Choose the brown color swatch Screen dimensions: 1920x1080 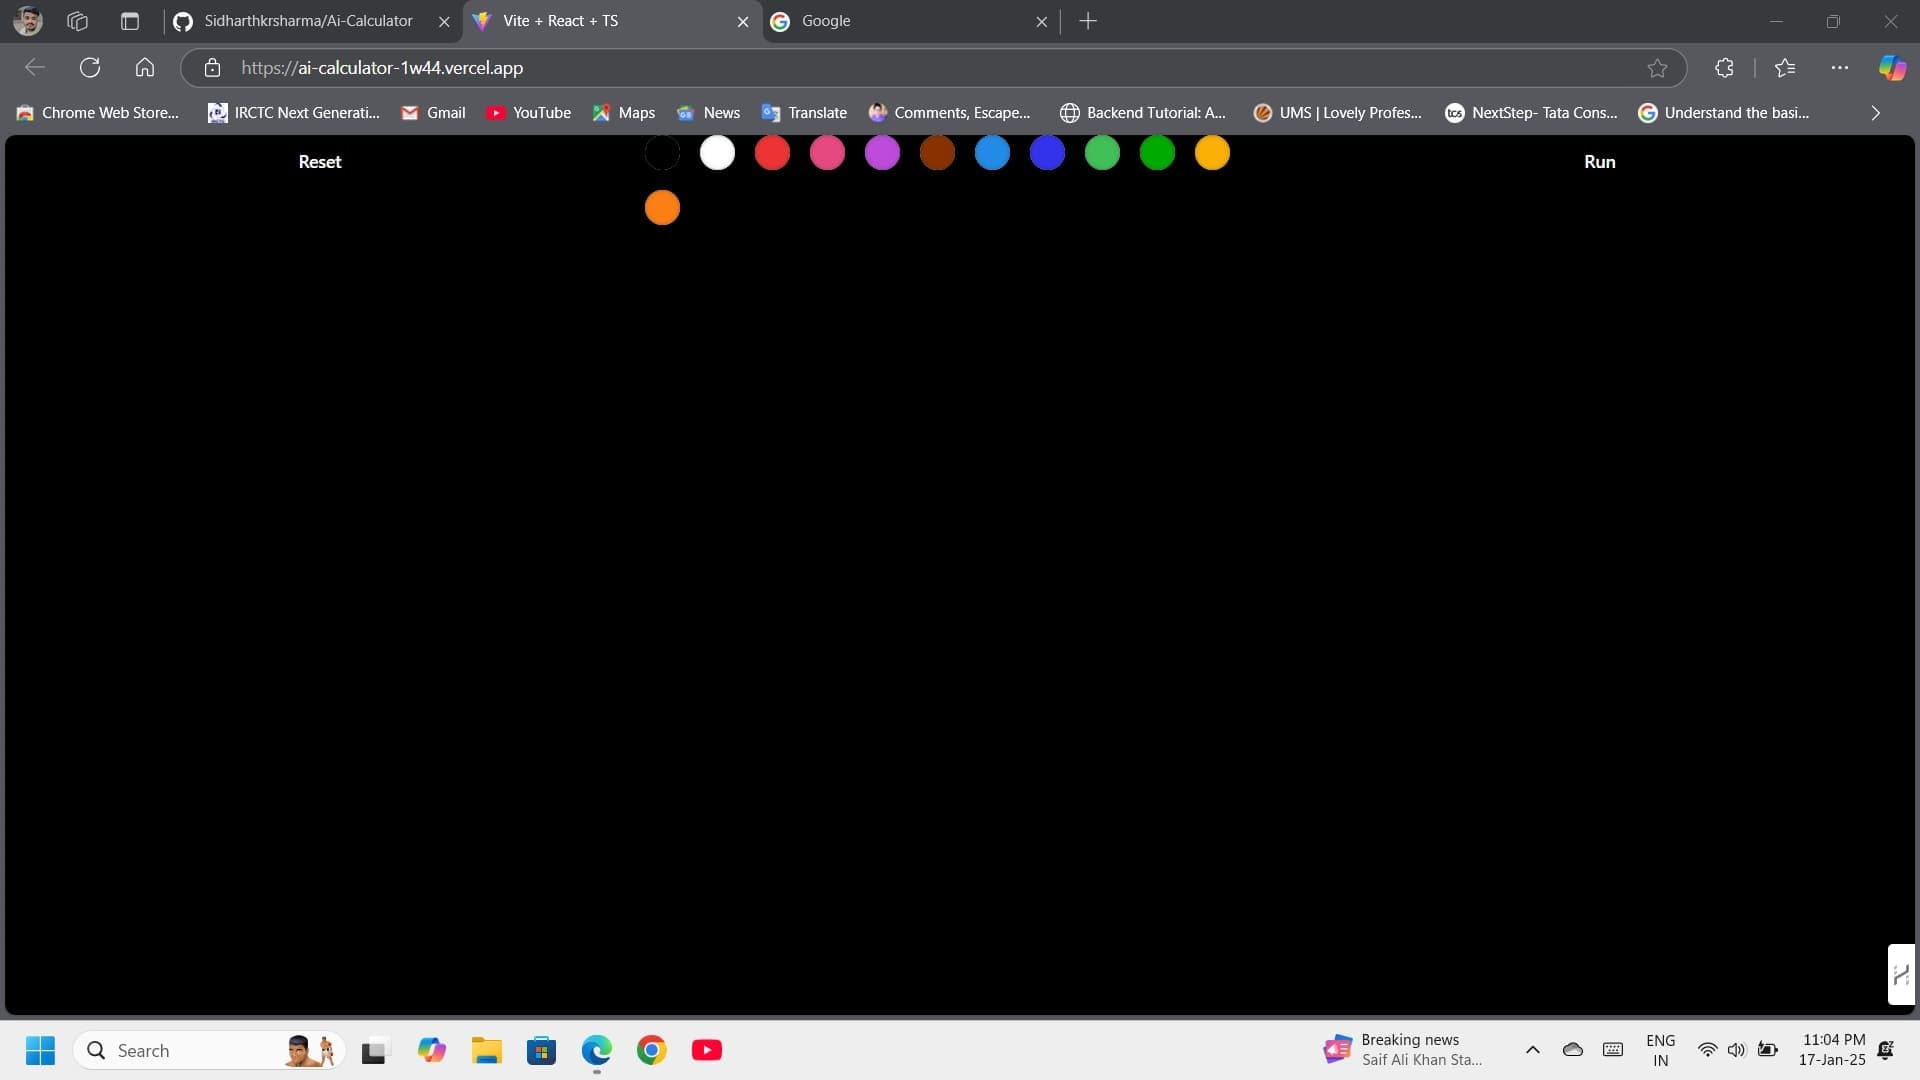pos(937,153)
